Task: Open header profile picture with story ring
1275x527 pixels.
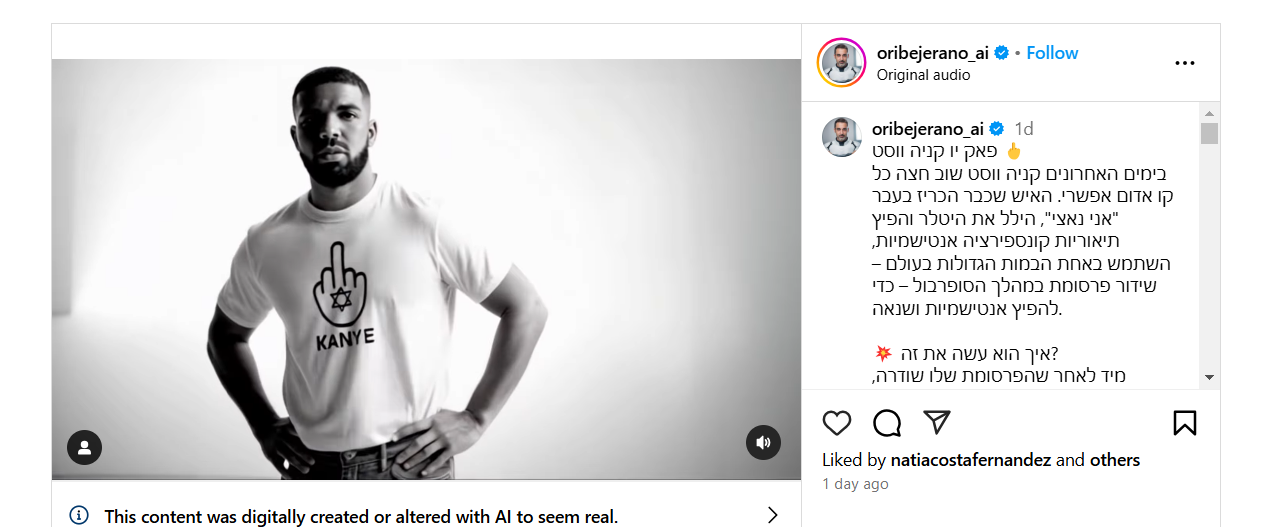Action: click(841, 63)
